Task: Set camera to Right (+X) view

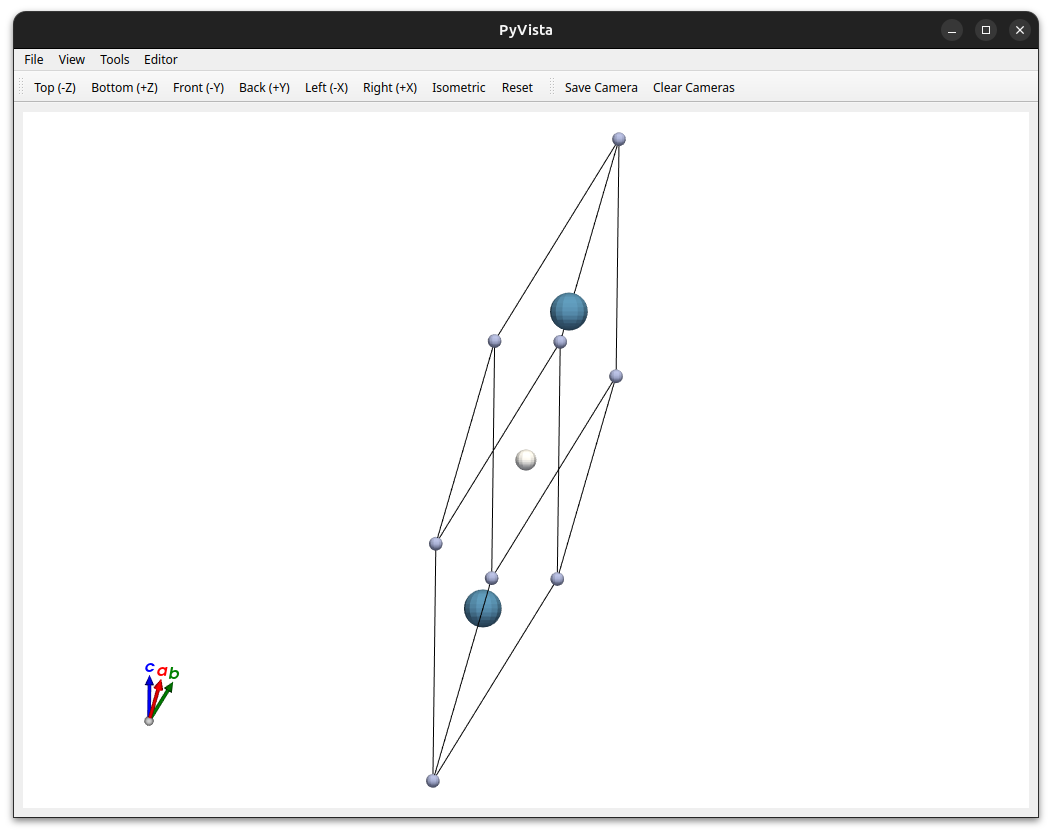Action: pos(390,88)
